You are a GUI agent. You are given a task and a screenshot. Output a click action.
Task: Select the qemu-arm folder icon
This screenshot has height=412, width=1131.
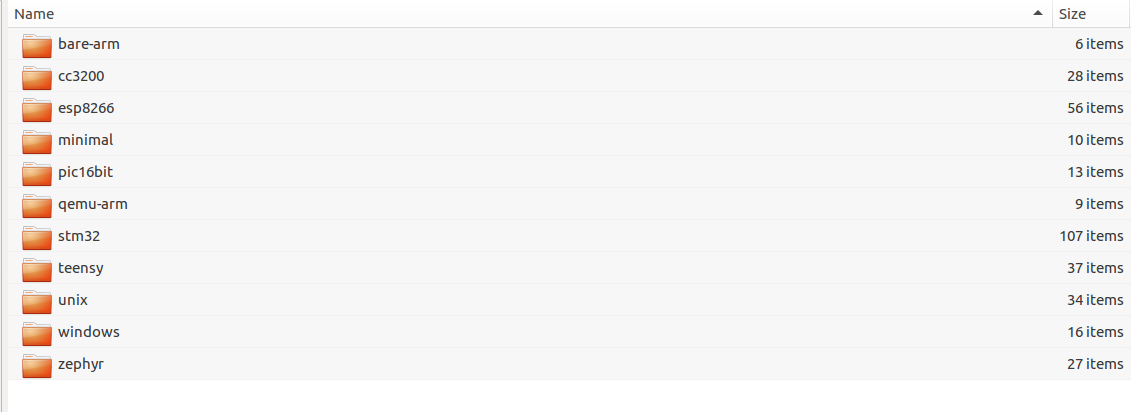coord(36,205)
